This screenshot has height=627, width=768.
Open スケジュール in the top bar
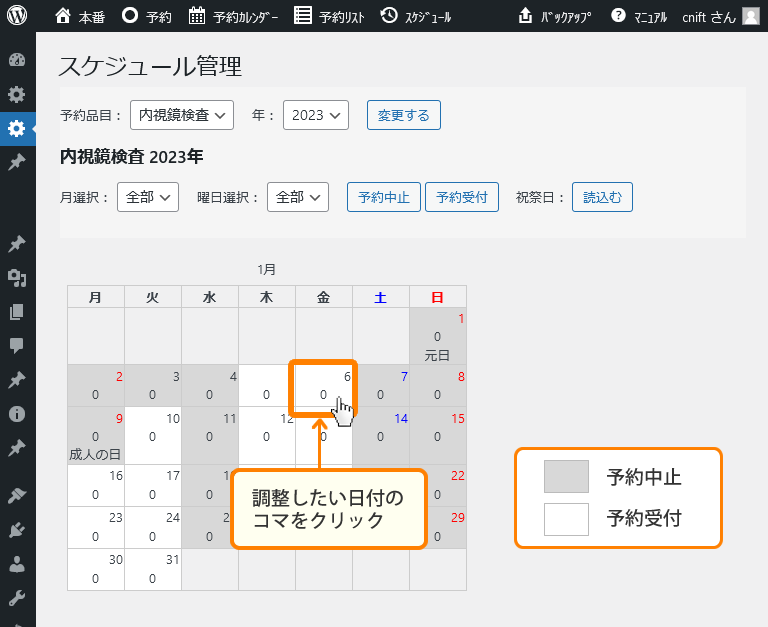tap(416, 16)
